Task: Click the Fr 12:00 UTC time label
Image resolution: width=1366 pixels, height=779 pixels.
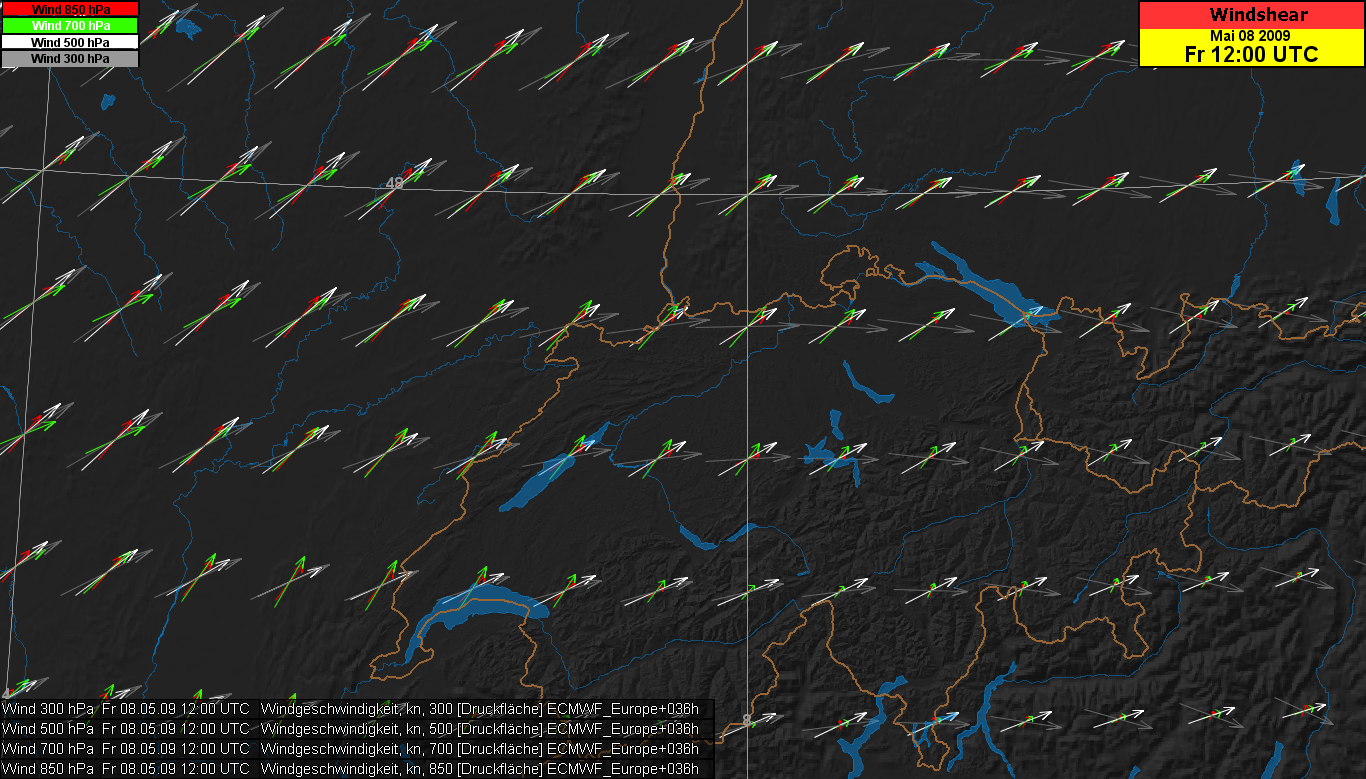Action: [x=1251, y=54]
